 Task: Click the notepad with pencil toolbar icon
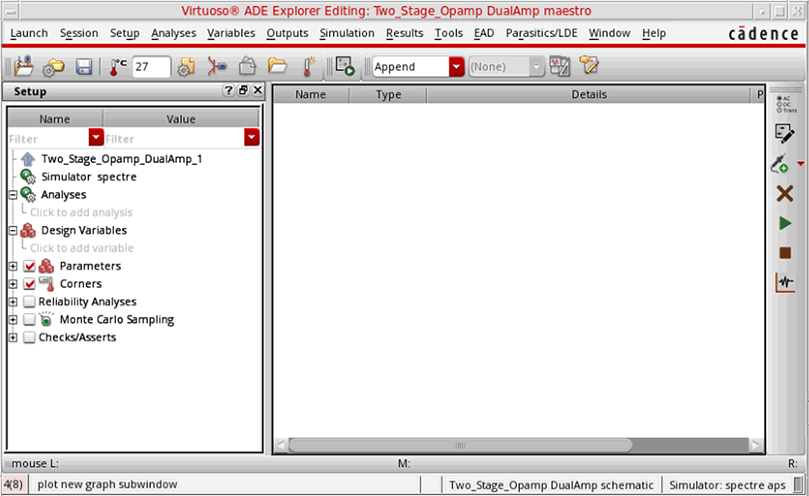click(x=589, y=66)
